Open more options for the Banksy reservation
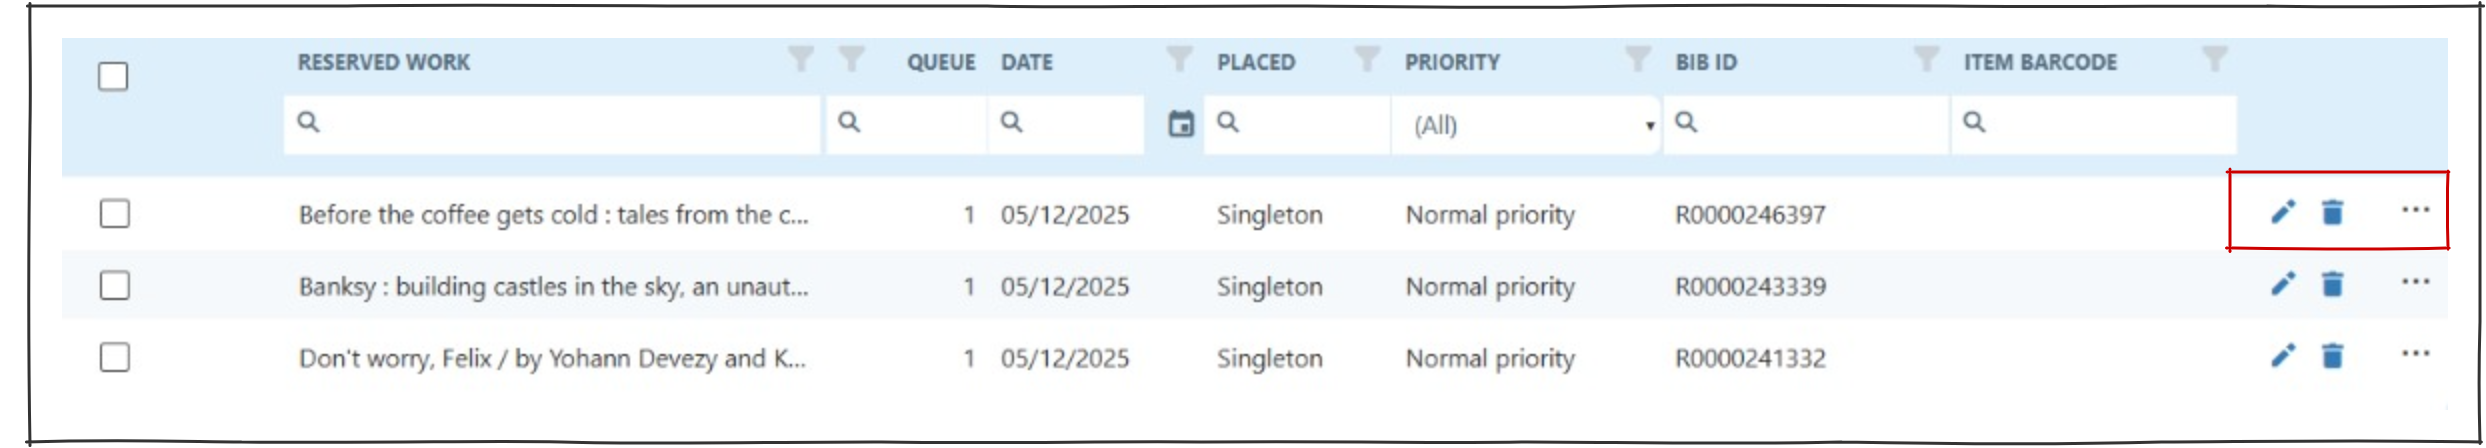The width and height of the screenshot is (2486, 448). tap(2415, 283)
